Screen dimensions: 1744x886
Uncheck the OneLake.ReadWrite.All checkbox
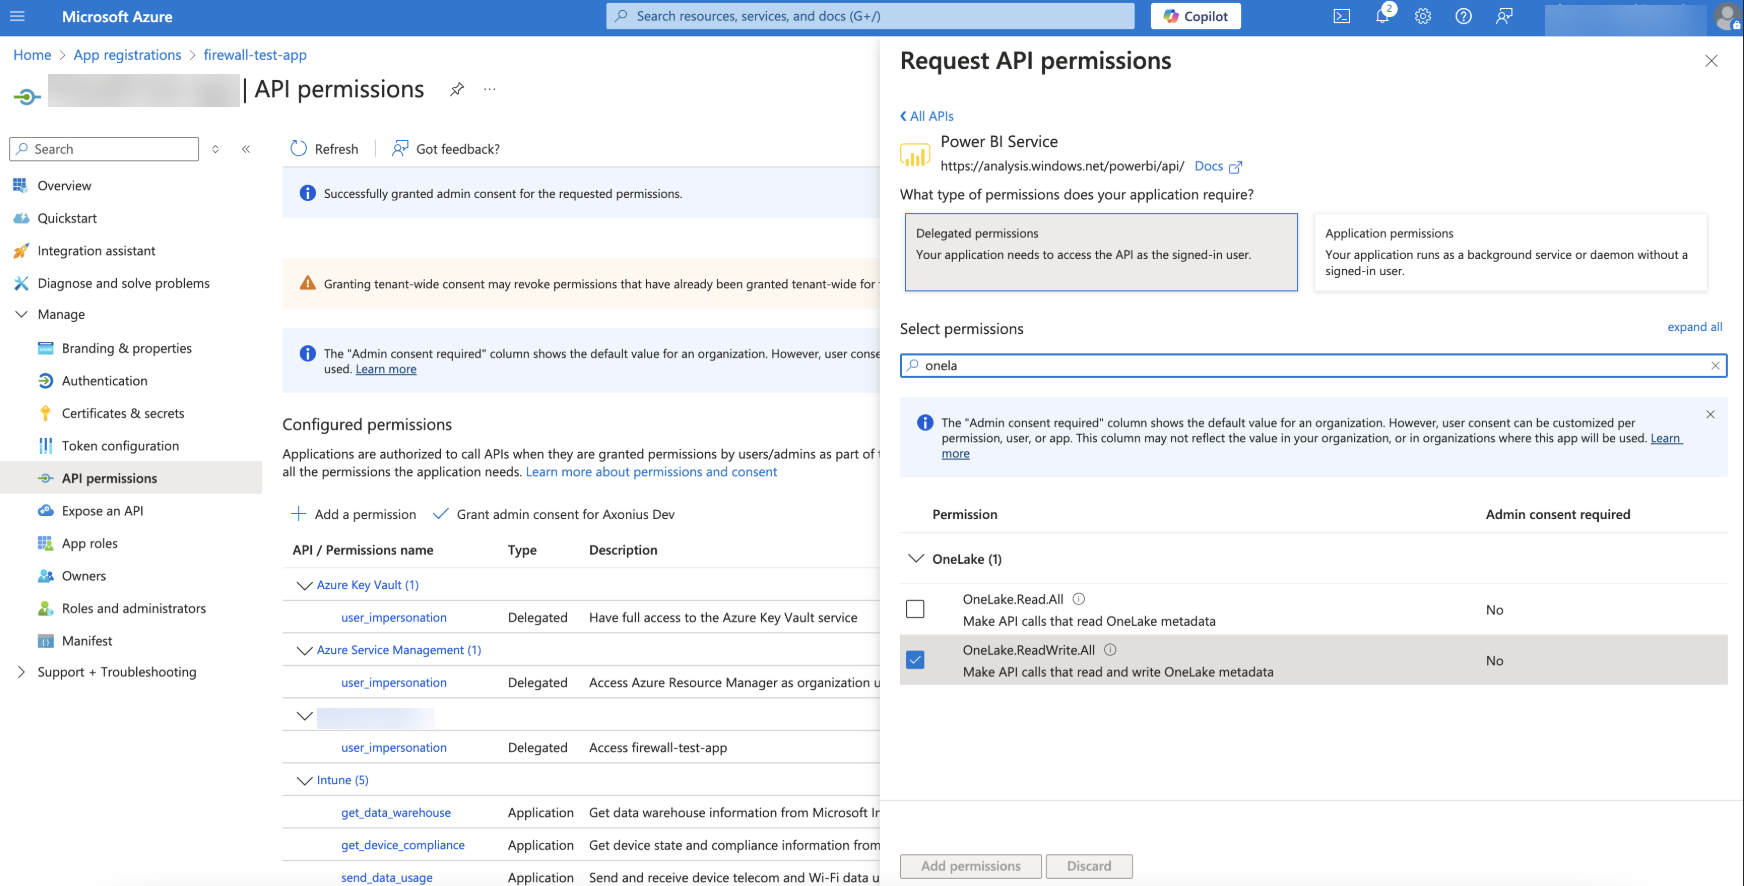click(x=915, y=660)
